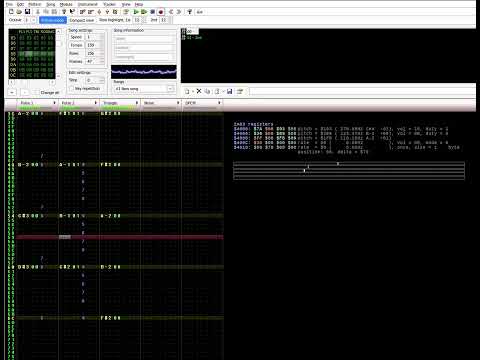
Task: Open load-instrument dropdown arrow
Action: [223, 91]
